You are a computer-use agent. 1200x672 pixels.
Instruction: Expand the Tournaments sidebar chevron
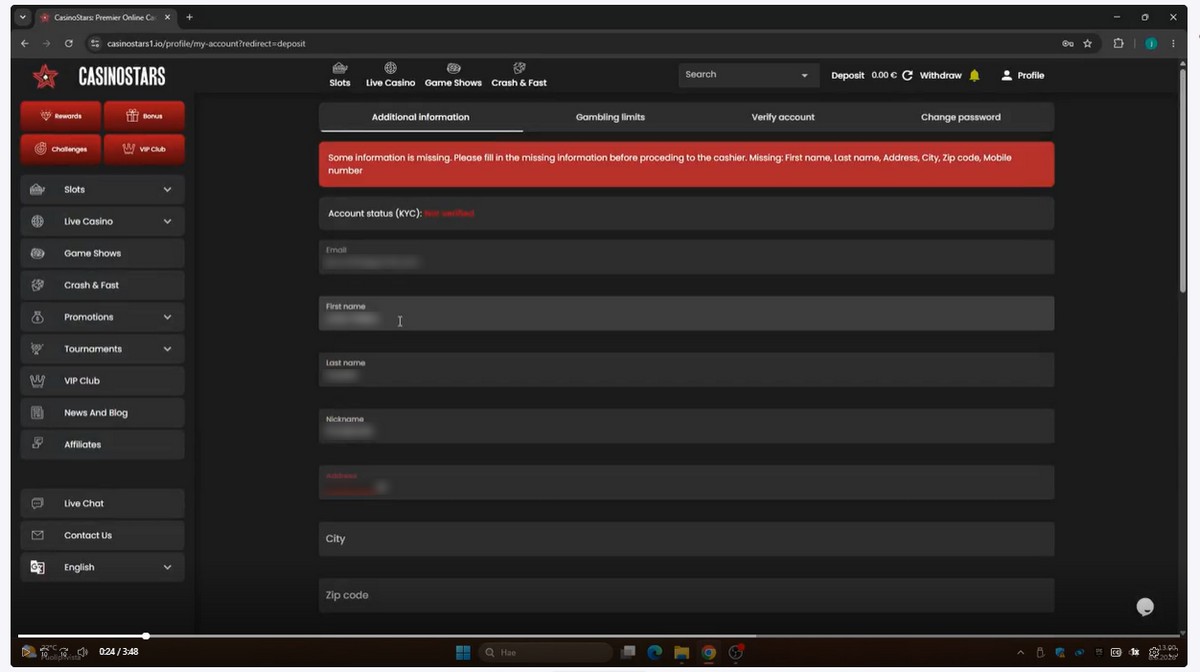pyautogui.click(x=167, y=349)
